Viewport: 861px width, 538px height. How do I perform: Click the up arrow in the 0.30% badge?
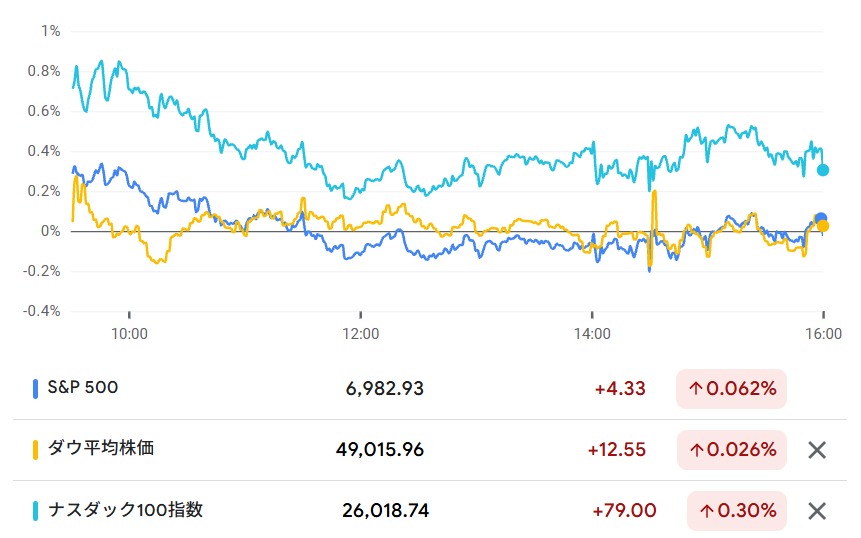[707, 511]
